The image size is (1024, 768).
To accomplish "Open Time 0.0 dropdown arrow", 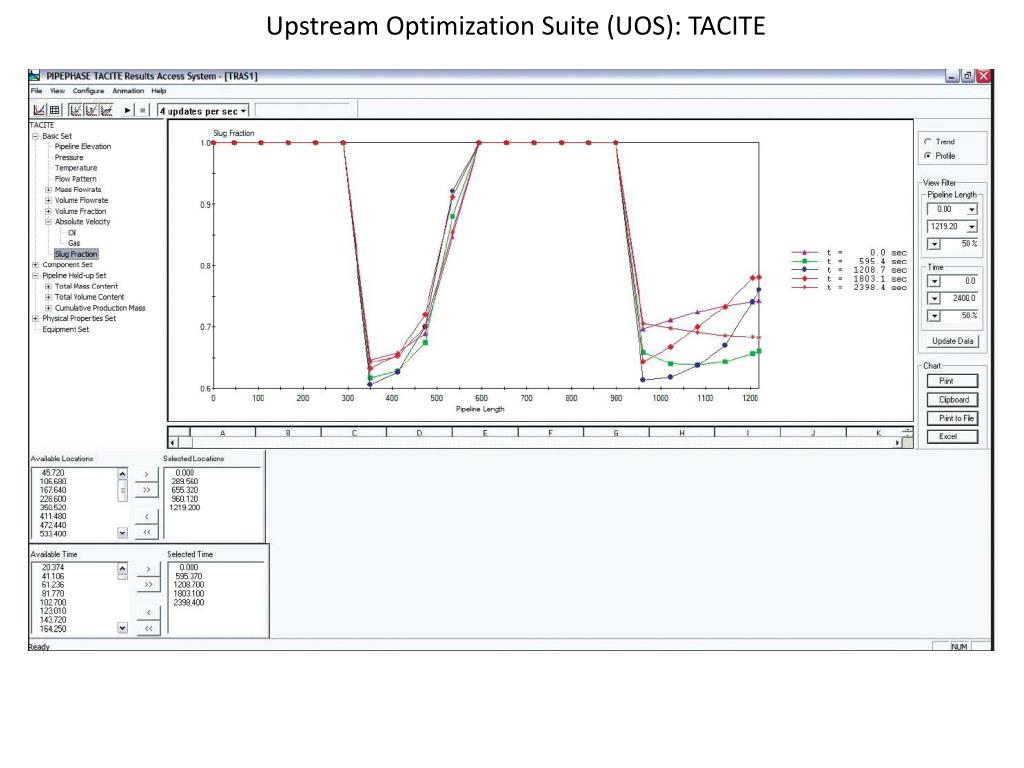I will tap(935, 281).
